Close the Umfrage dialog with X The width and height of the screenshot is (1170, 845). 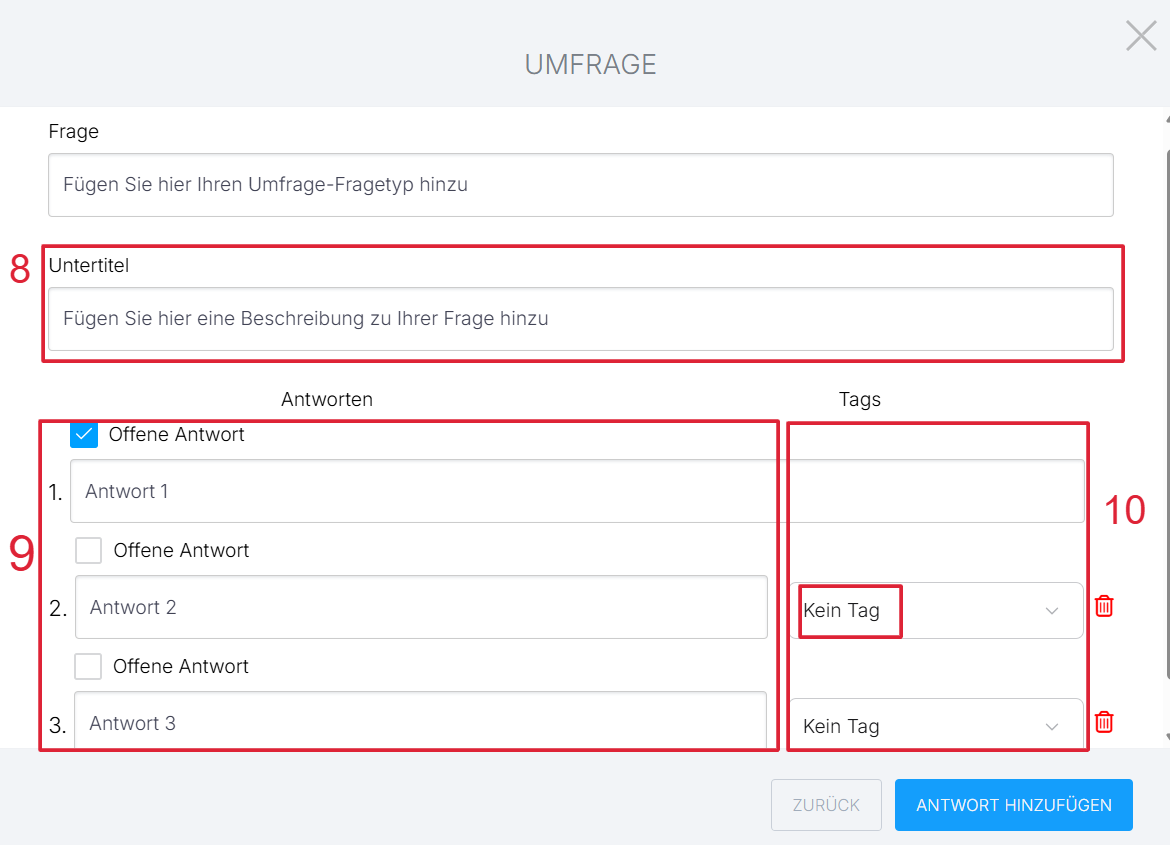click(x=1140, y=36)
